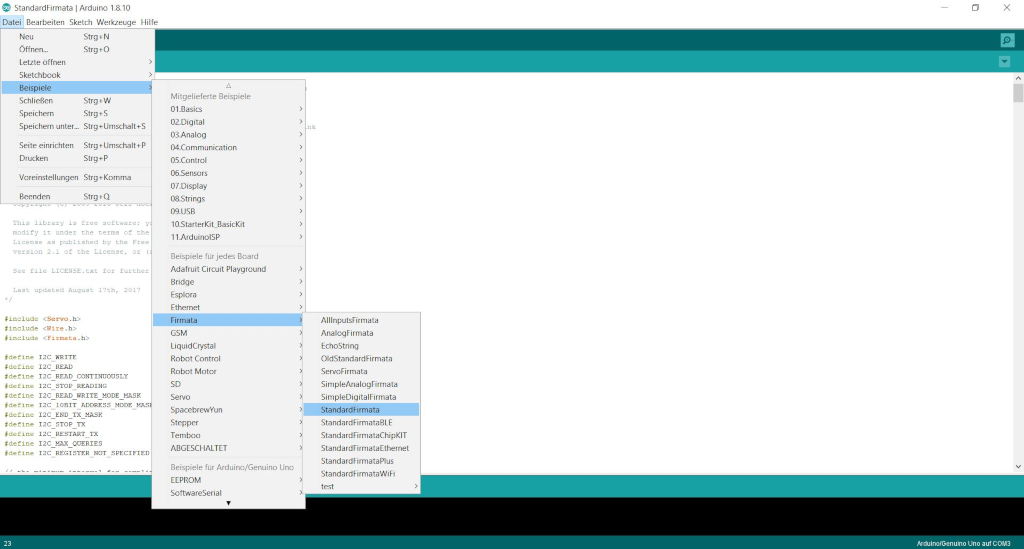Choose Öffnen... menu entry
The height and width of the screenshot is (549, 1024).
pos(77,50)
